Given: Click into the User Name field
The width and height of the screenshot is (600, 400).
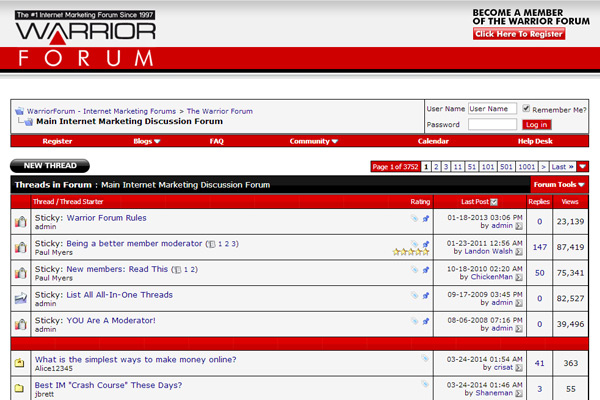Looking at the screenshot, I should pos(492,109).
